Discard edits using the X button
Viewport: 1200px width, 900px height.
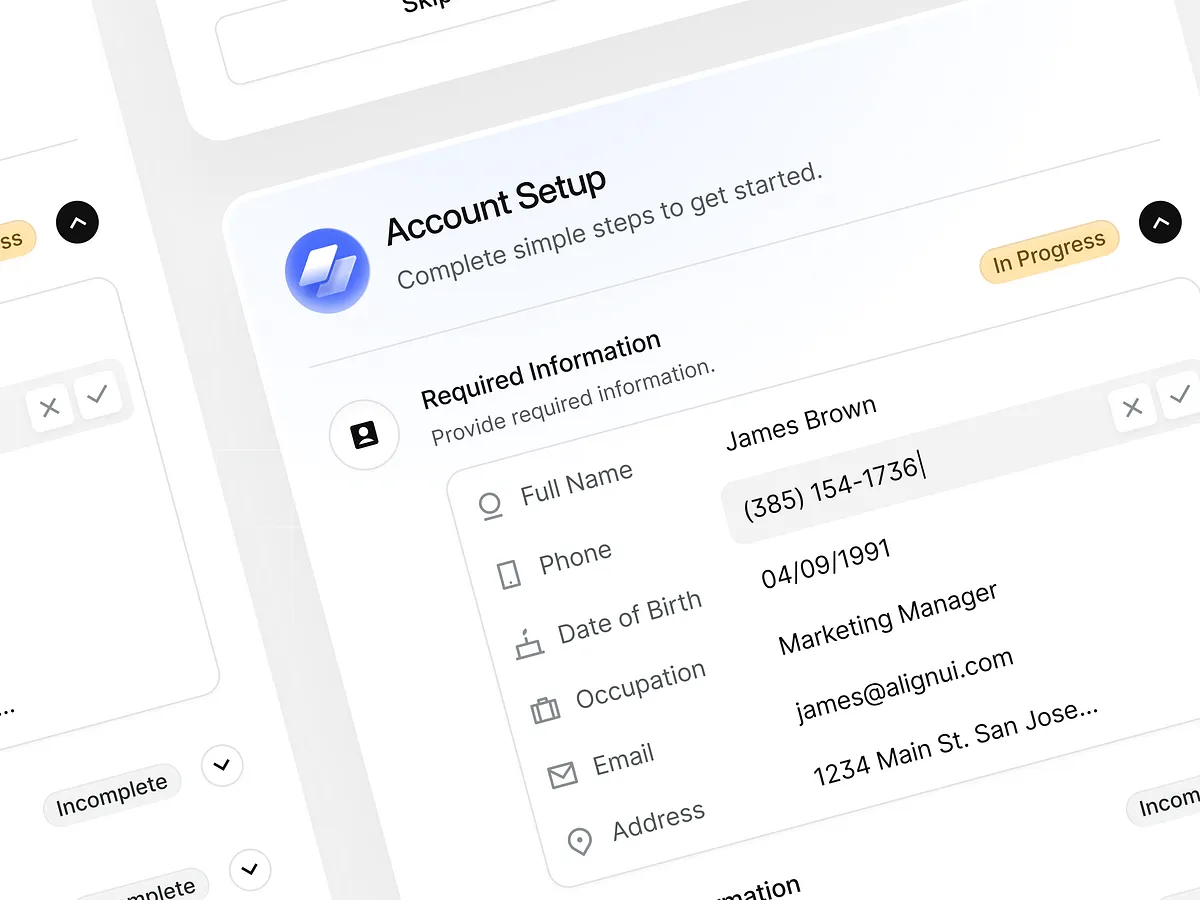(x=1131, y=408)
